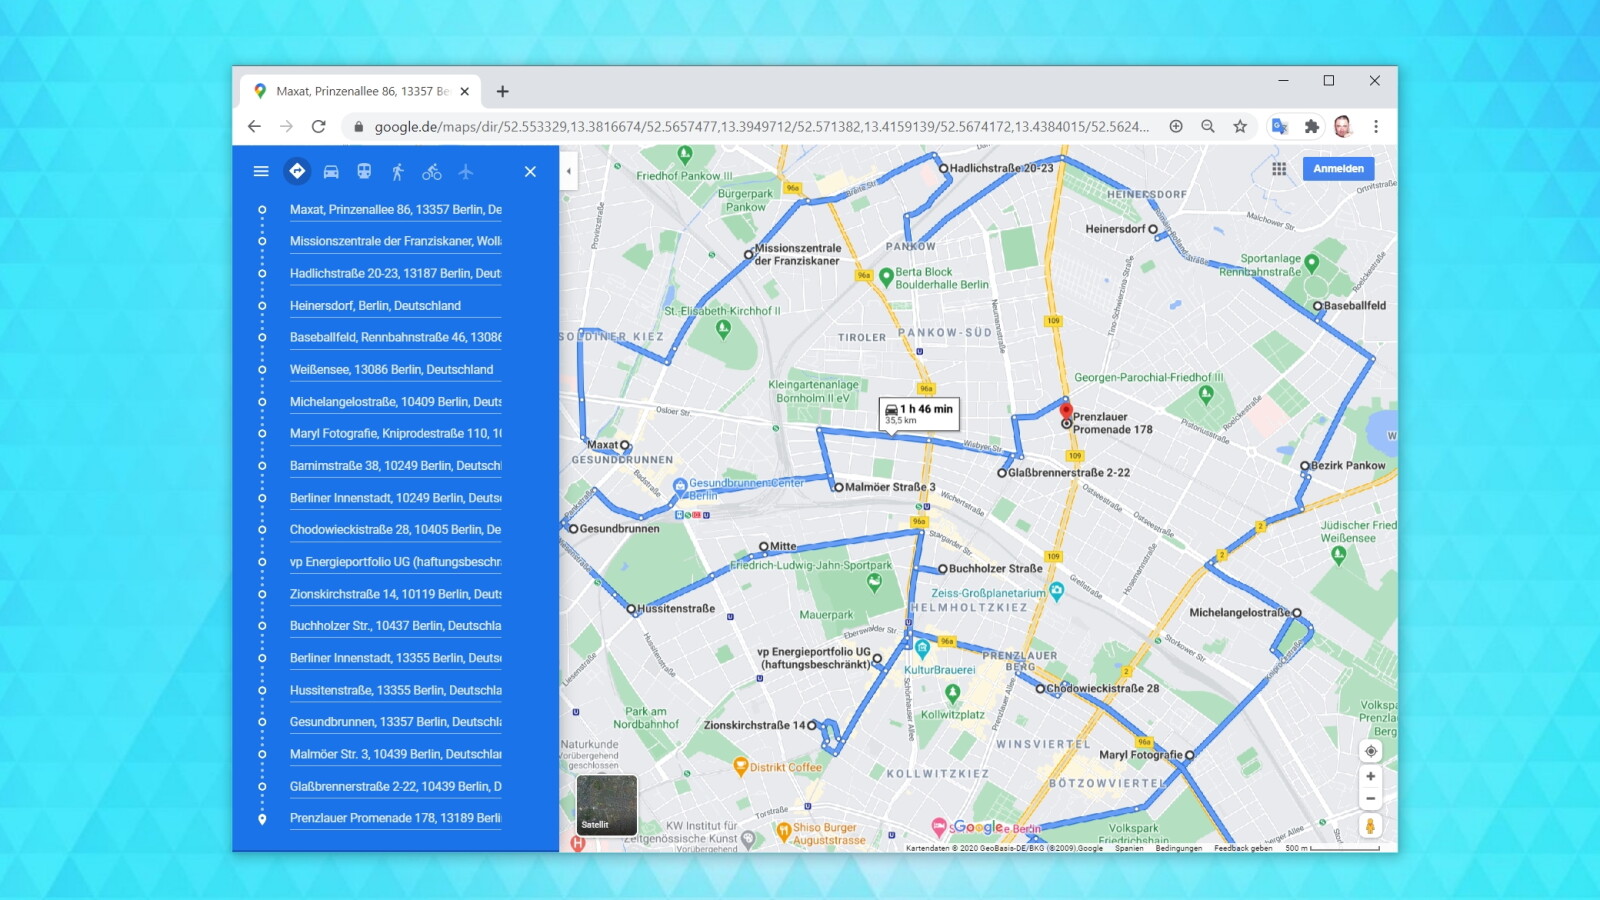Switch to driving directions mode
The width and height of the screenshot is (1600, 900).
point(331,172)
